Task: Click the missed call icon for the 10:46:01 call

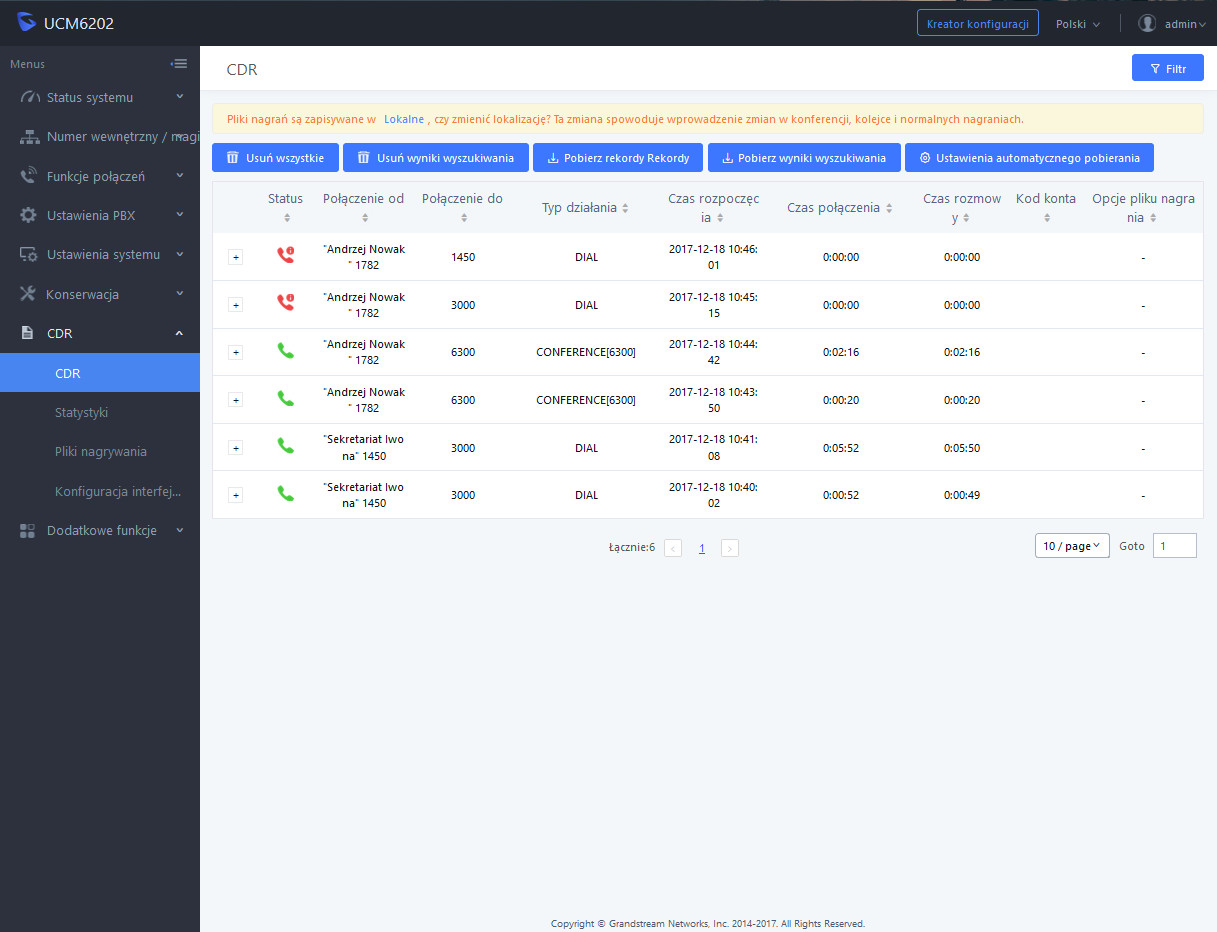Action: (x=286, y=256)
